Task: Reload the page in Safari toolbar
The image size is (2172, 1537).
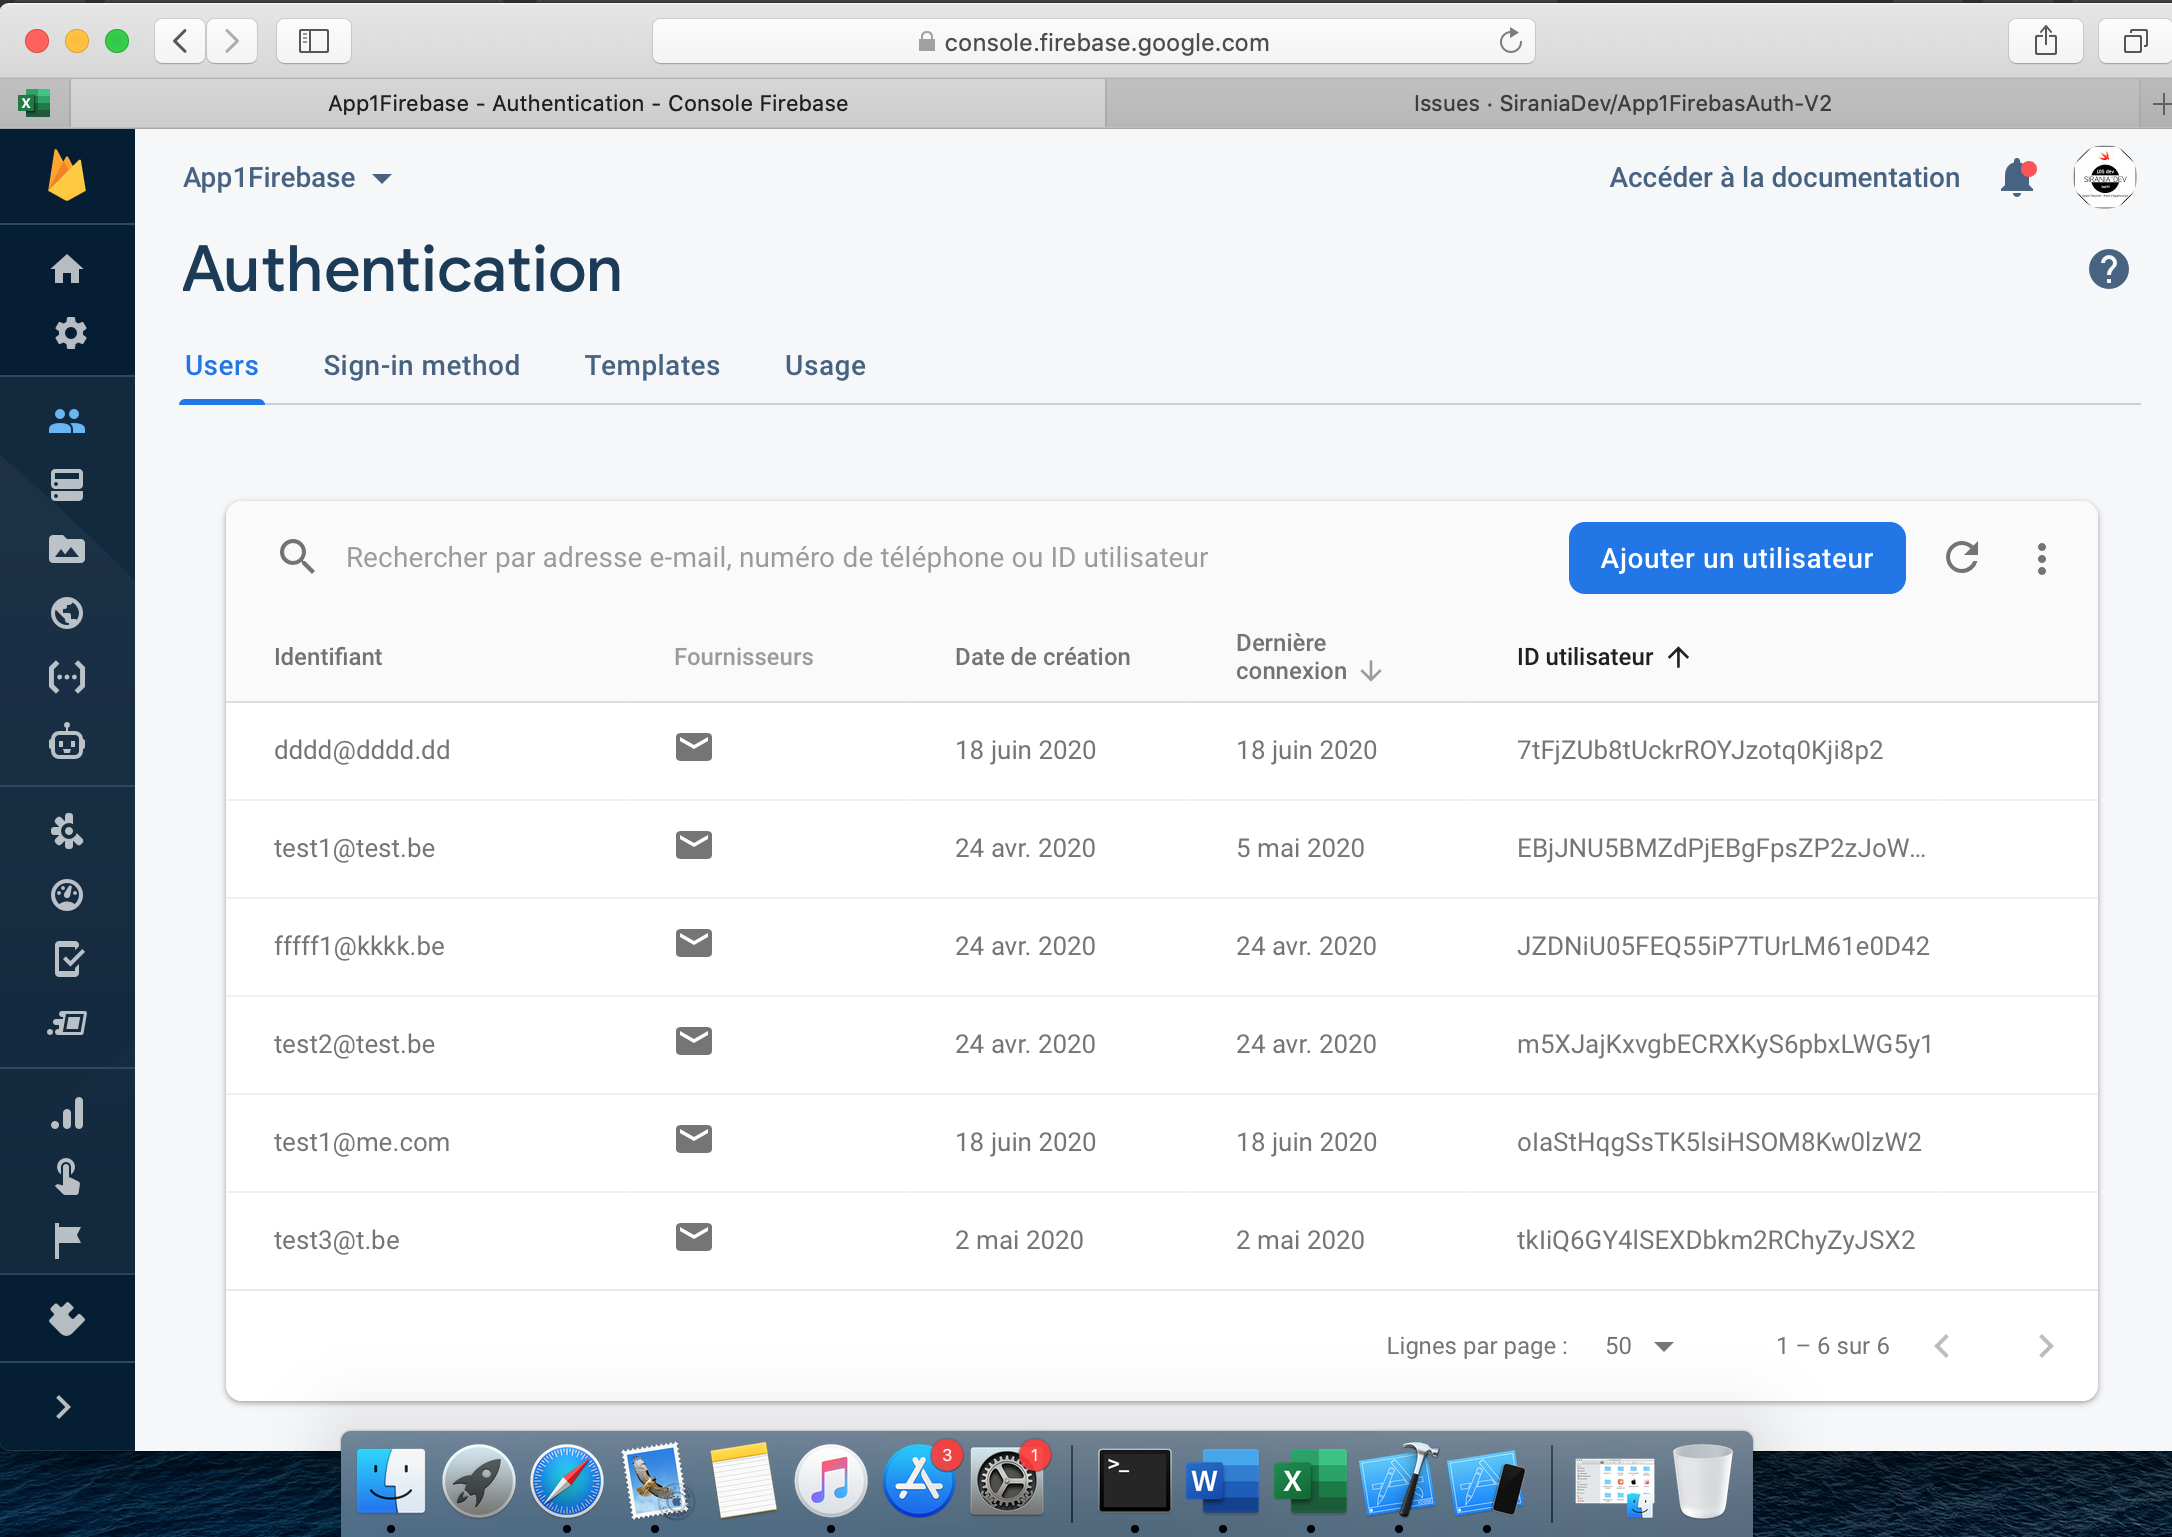Action: click(1510, 41)
